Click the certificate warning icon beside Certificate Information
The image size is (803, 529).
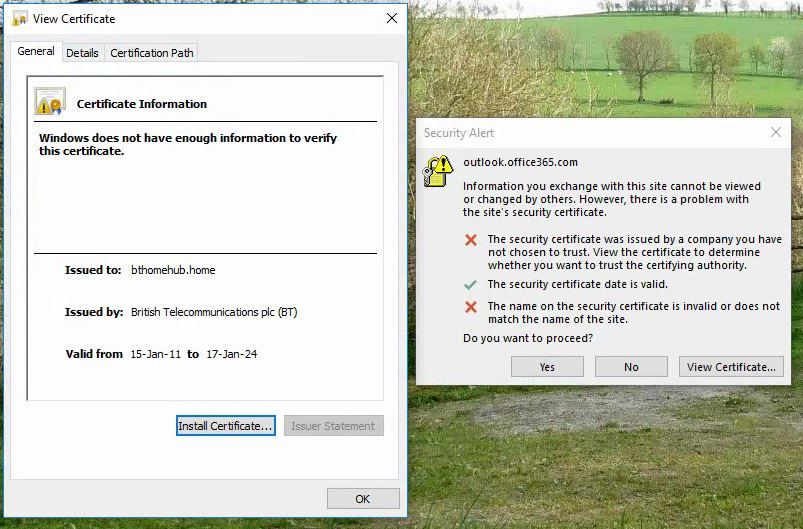pyautogui.click(x=50, y=101)
